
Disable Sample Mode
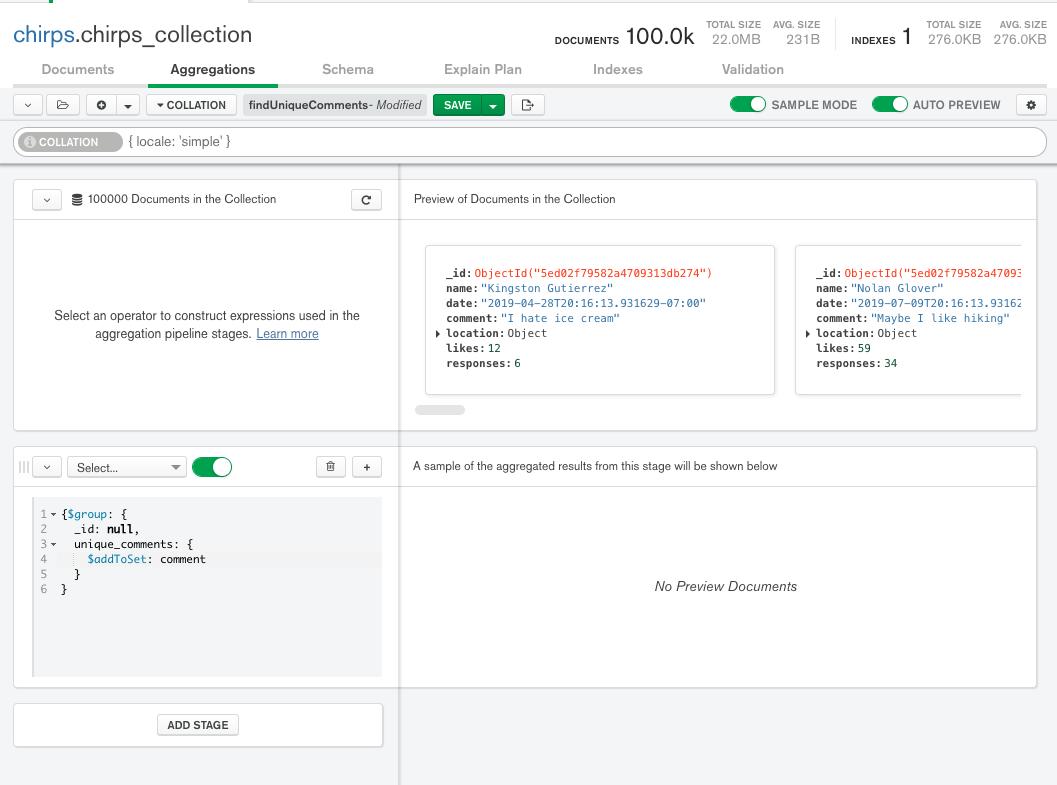[x=748, y=104]
